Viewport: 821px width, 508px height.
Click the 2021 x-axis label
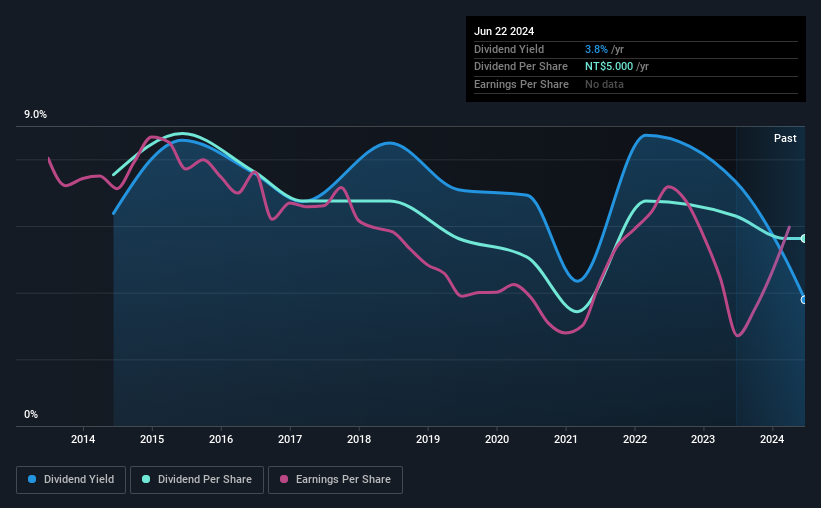(566, 439)
